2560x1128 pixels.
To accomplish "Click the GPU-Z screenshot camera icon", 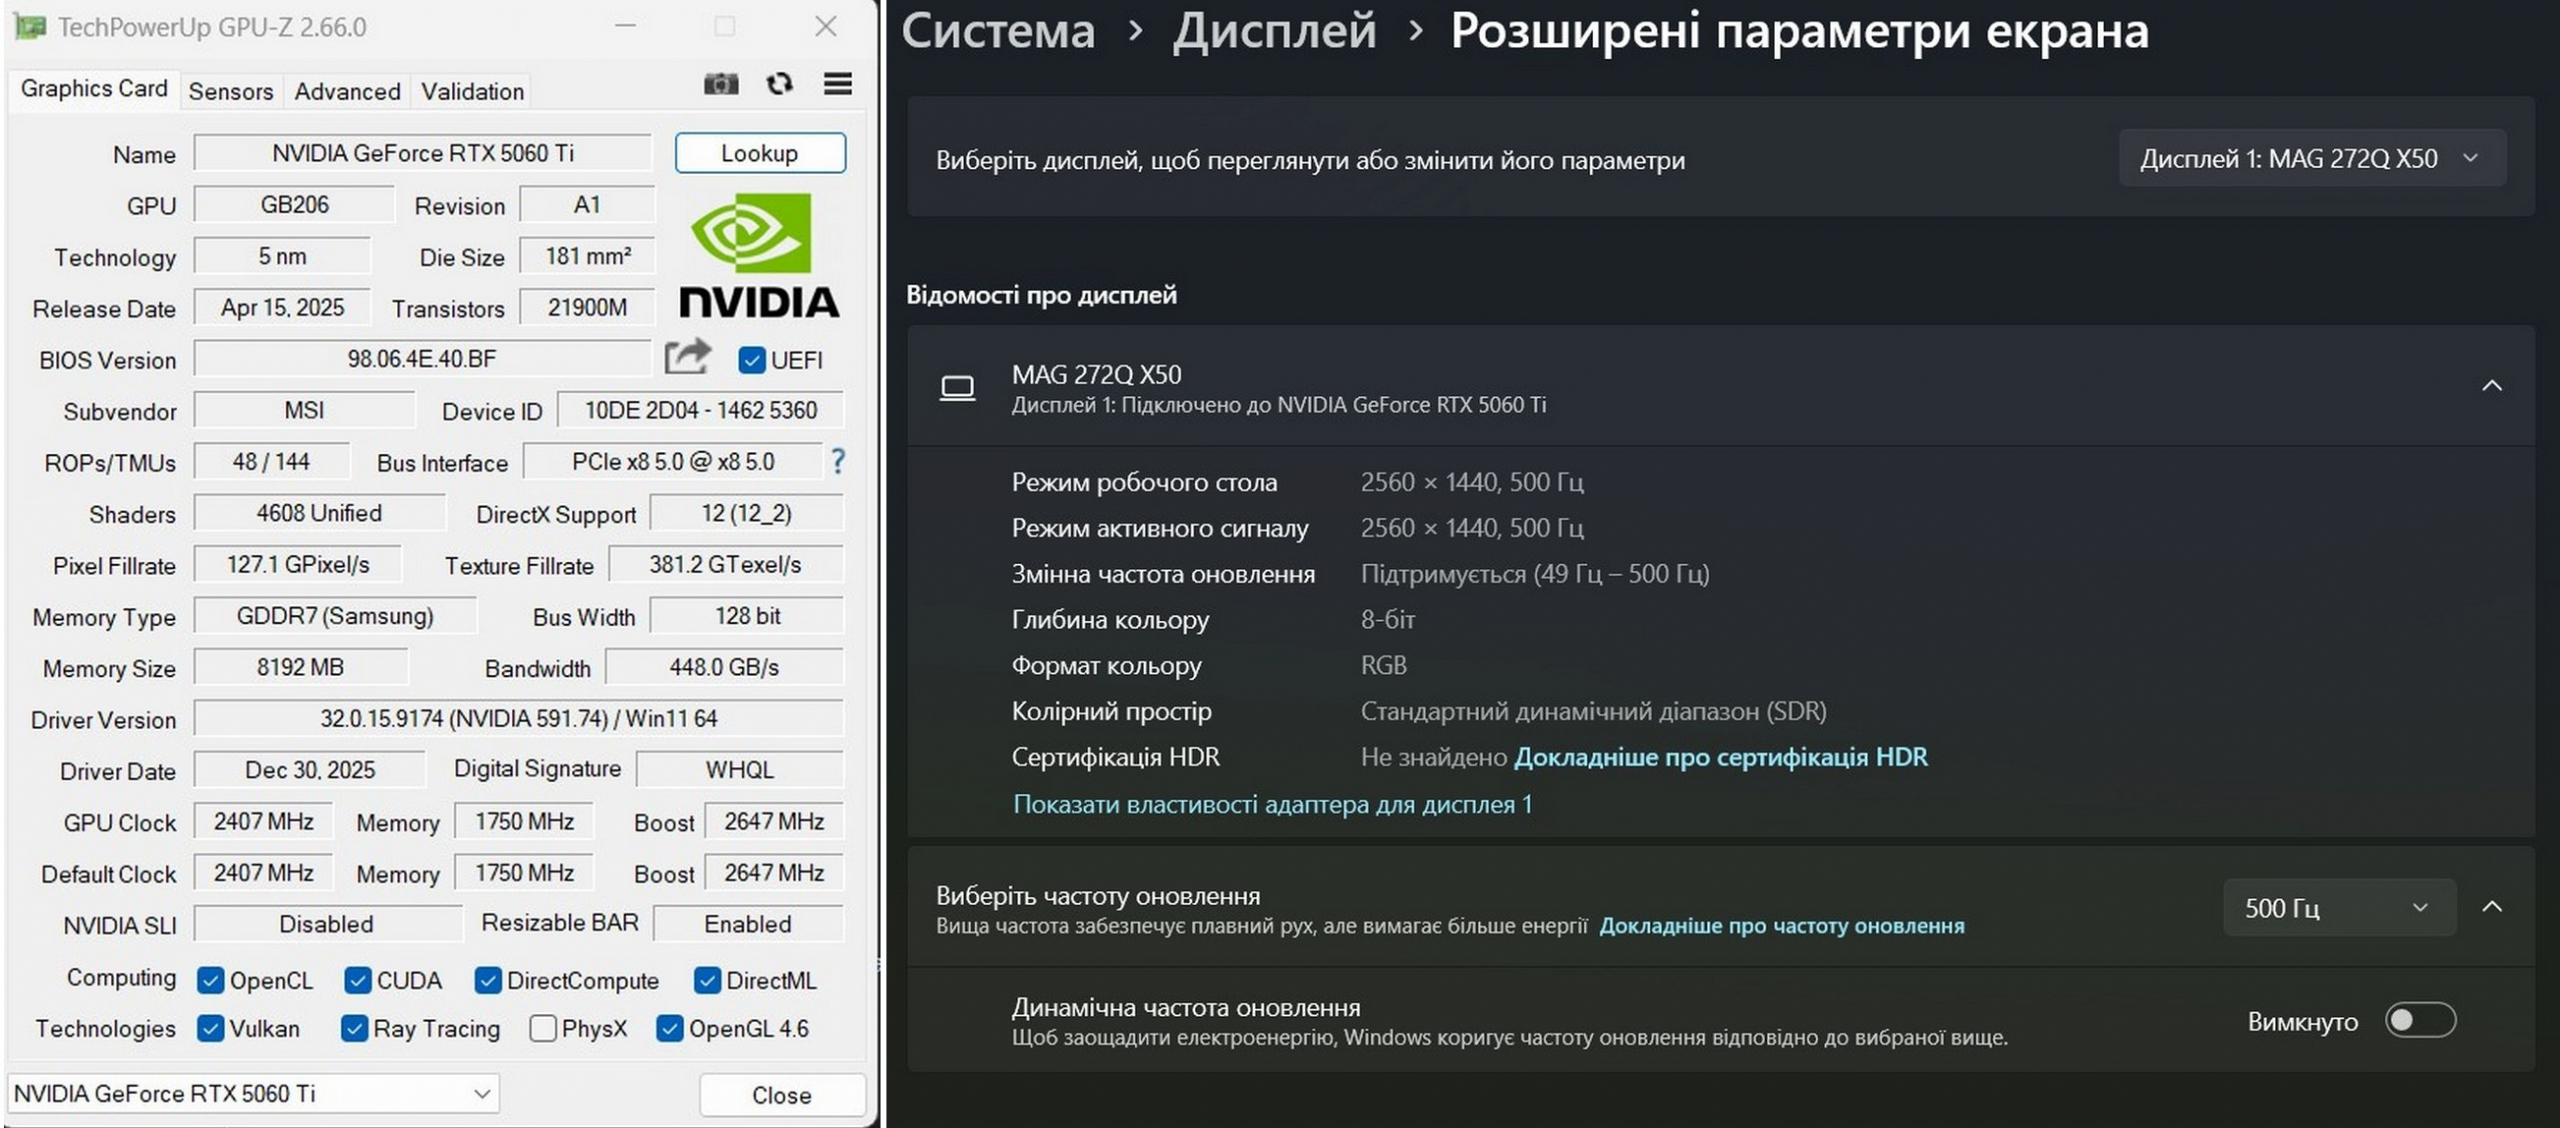I will [x=720, y=84].
